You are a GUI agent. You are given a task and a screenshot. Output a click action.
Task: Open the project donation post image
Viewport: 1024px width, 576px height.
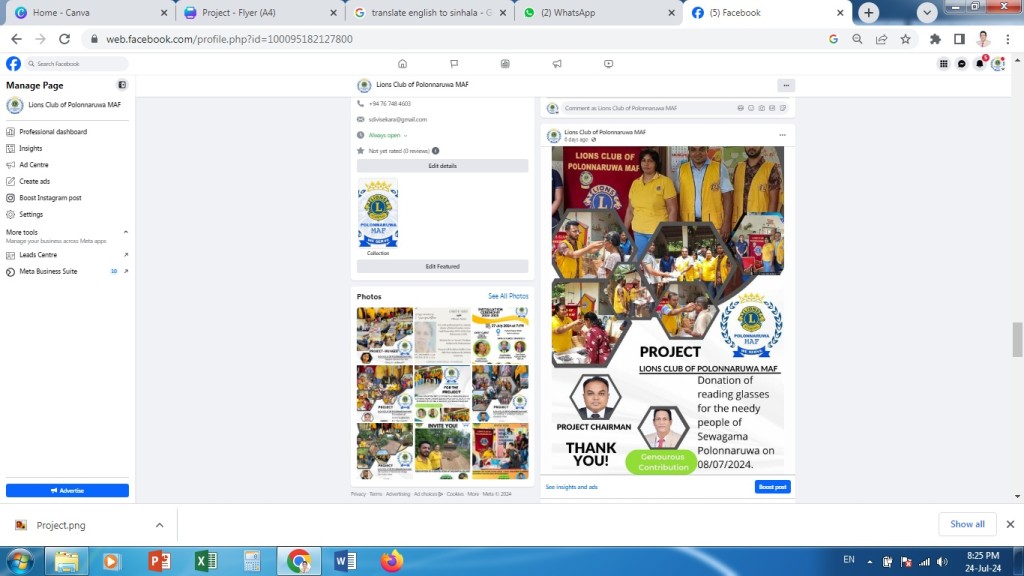(x=667, y=310)
